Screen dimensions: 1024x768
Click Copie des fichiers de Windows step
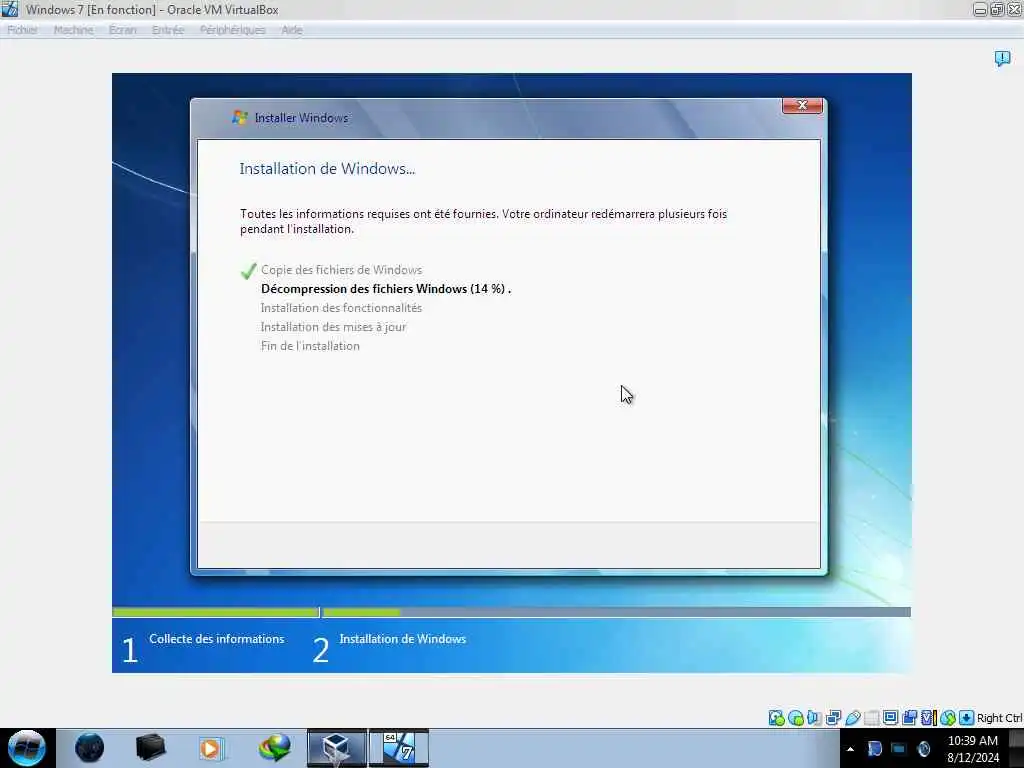pos(342,270)
